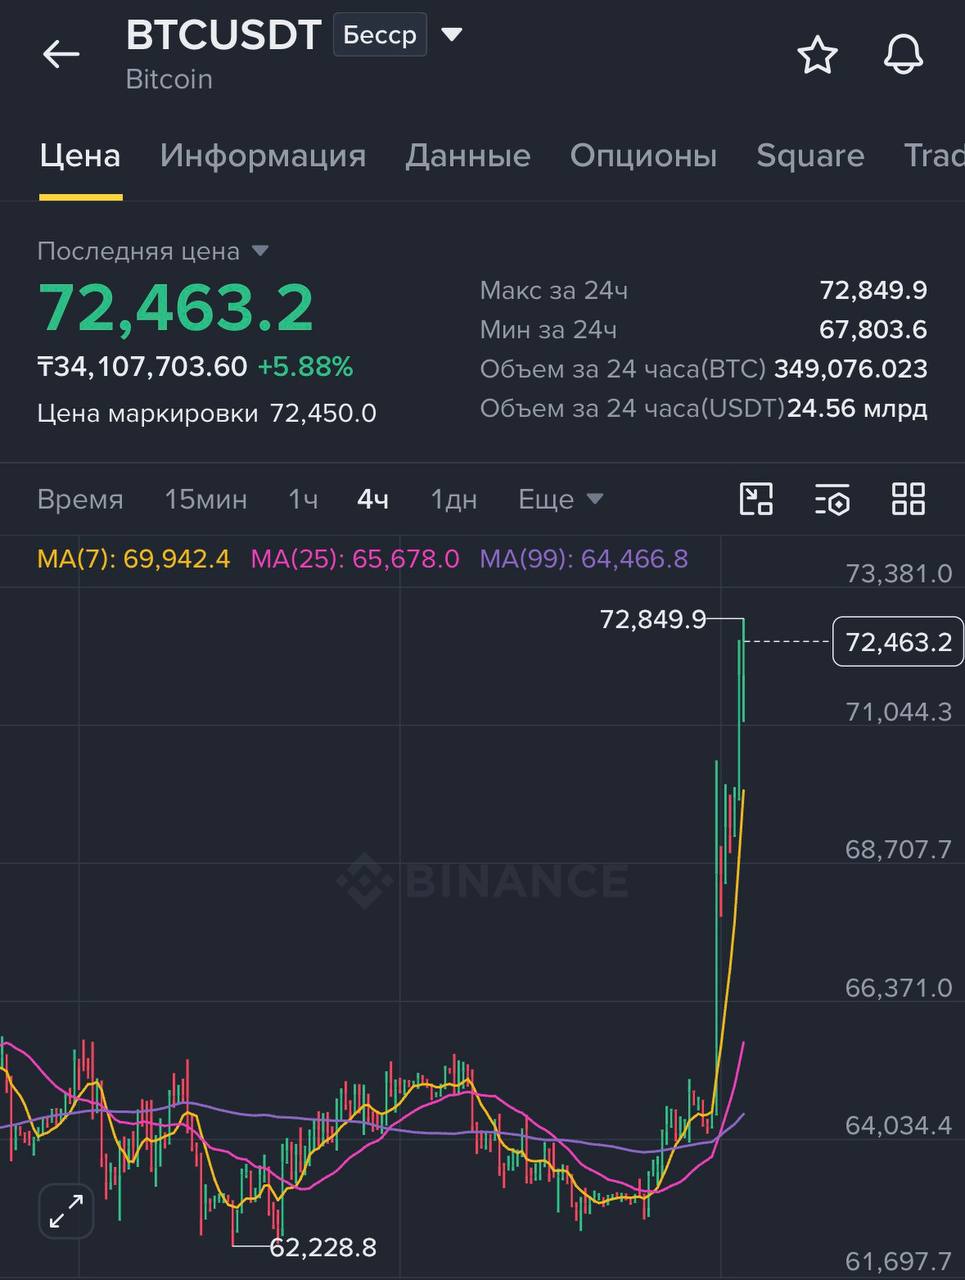Image resolution: width=965 pixels, height=1280 pixels.
Task: Tap the BTCUSDT pair title
Action: point(223,35)
